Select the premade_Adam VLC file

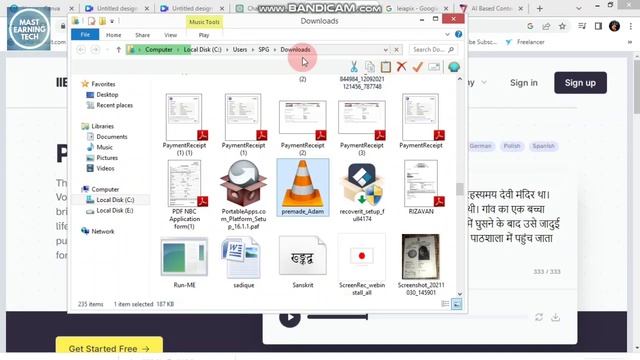pyautogui.click(x=302, y=187)
